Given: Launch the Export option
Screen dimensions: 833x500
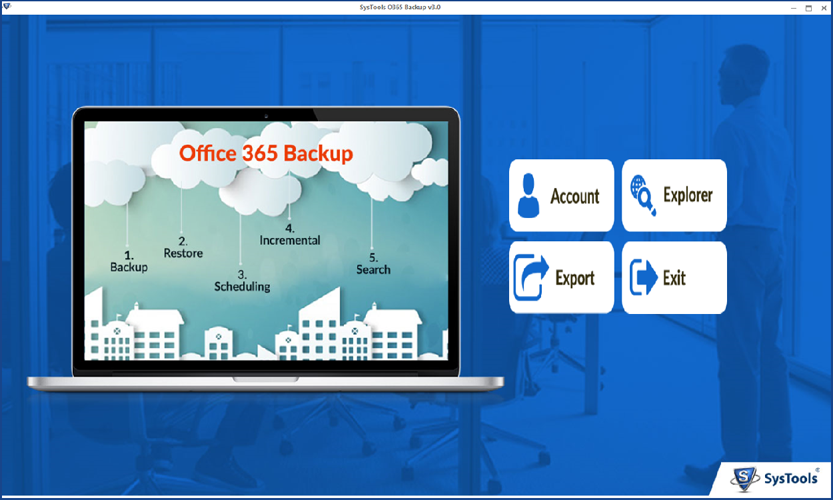Looking at the screenshot, I should (562, 277).
